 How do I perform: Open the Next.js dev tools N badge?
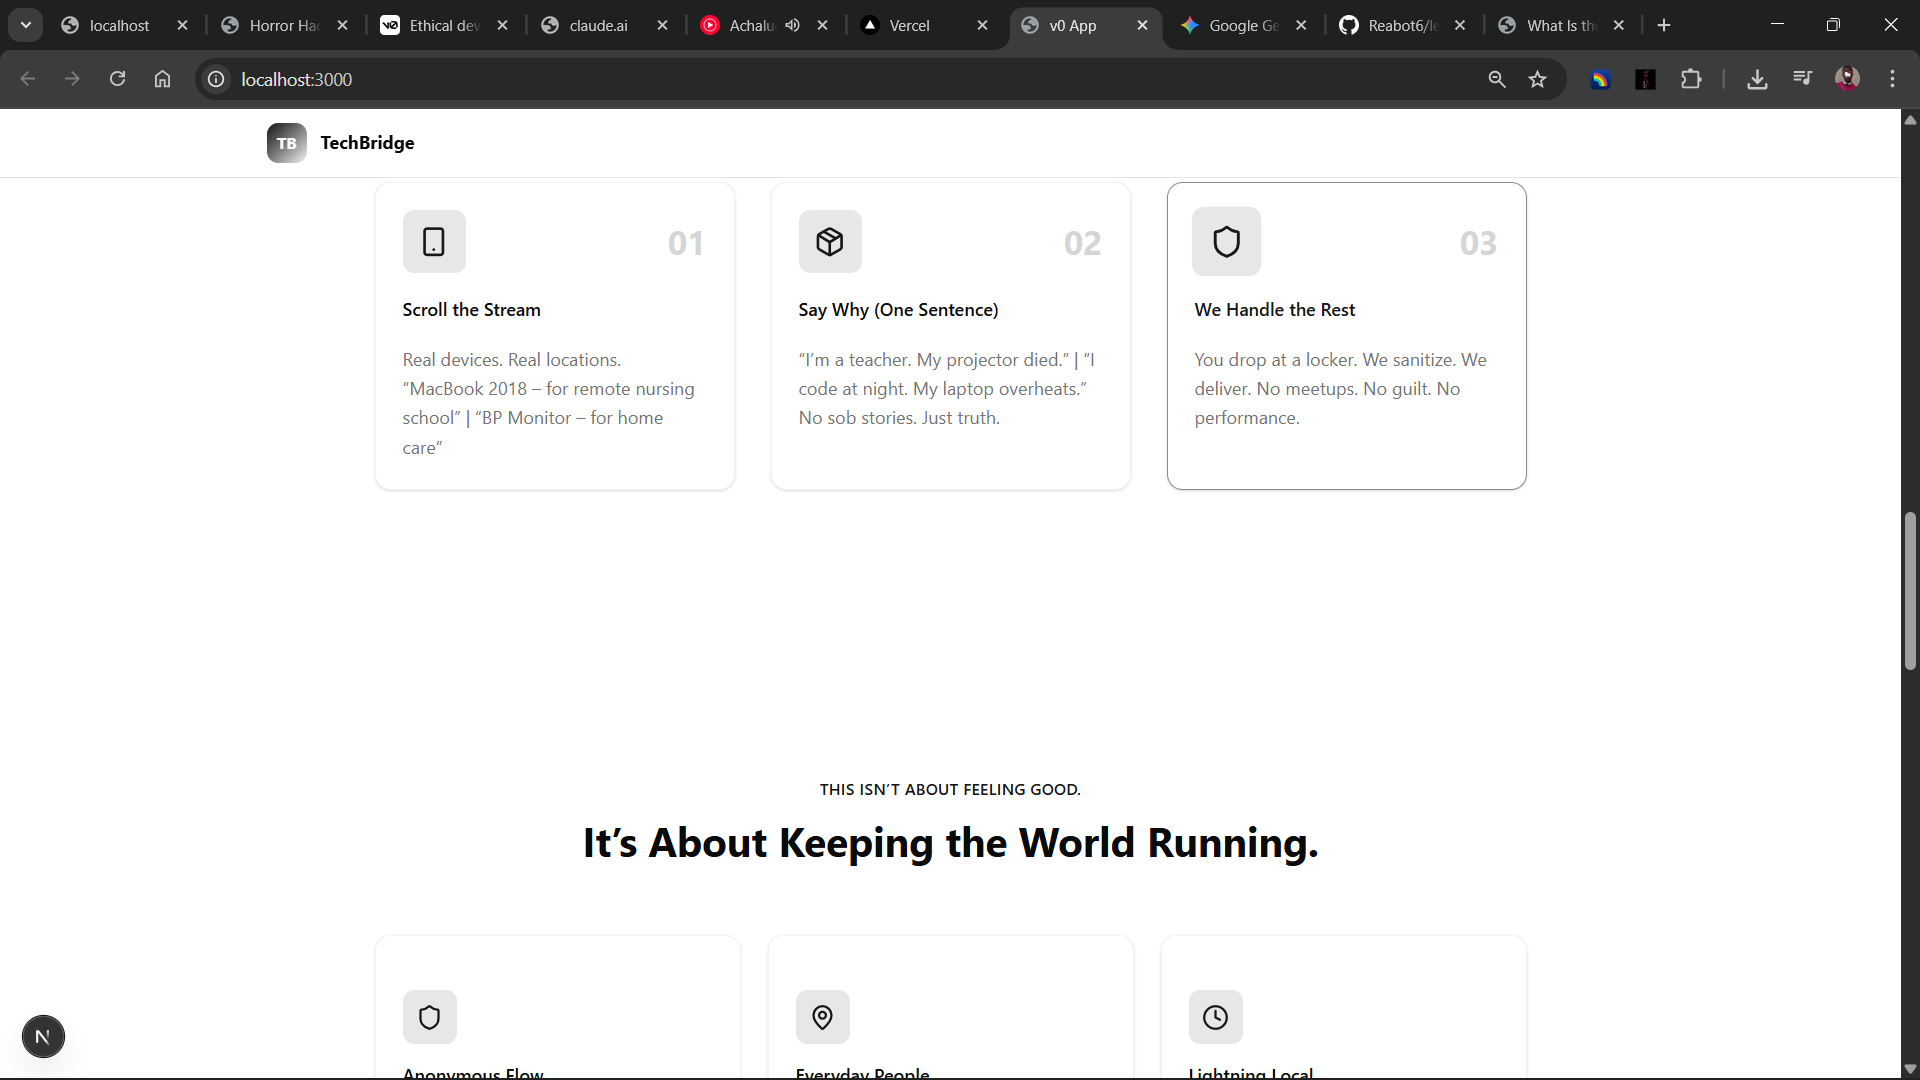[x=43, y=1037]
